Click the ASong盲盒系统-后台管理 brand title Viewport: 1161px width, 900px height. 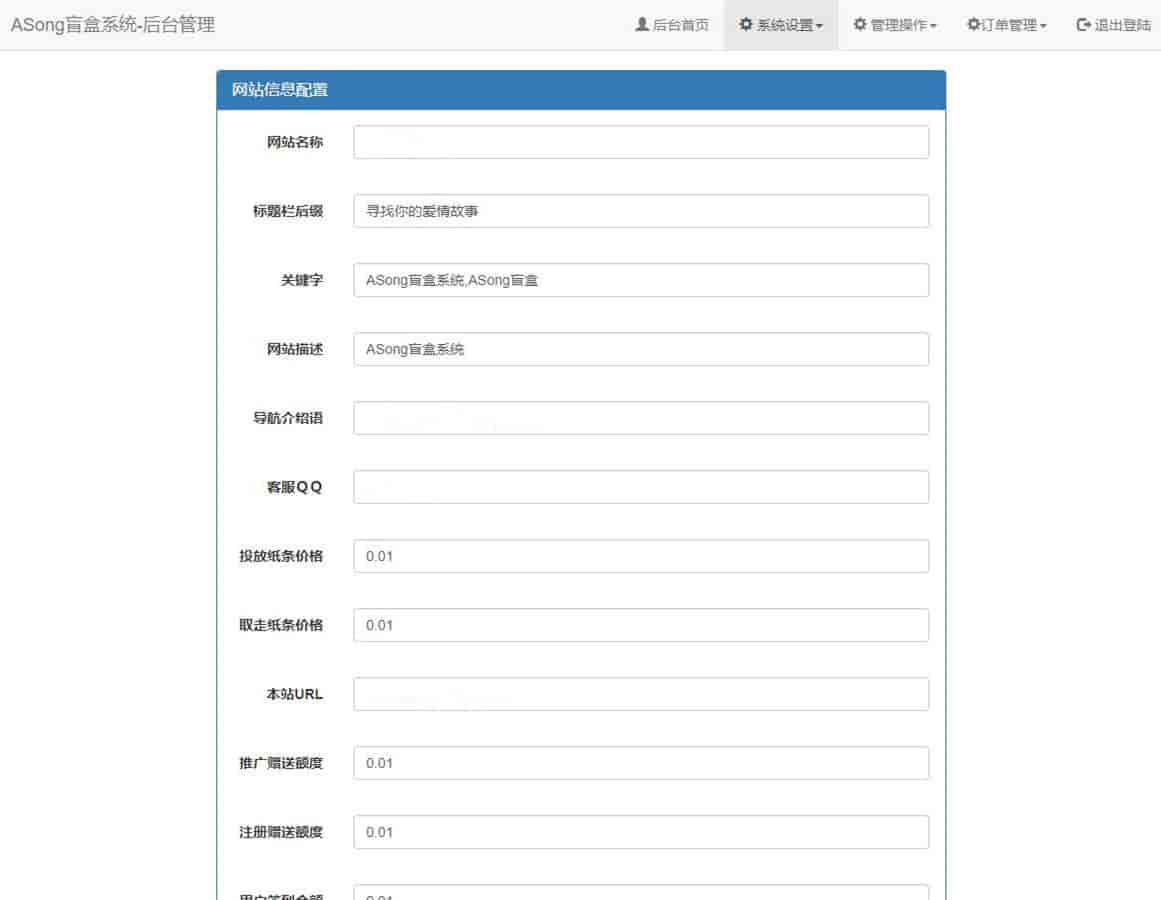(113, 24)
